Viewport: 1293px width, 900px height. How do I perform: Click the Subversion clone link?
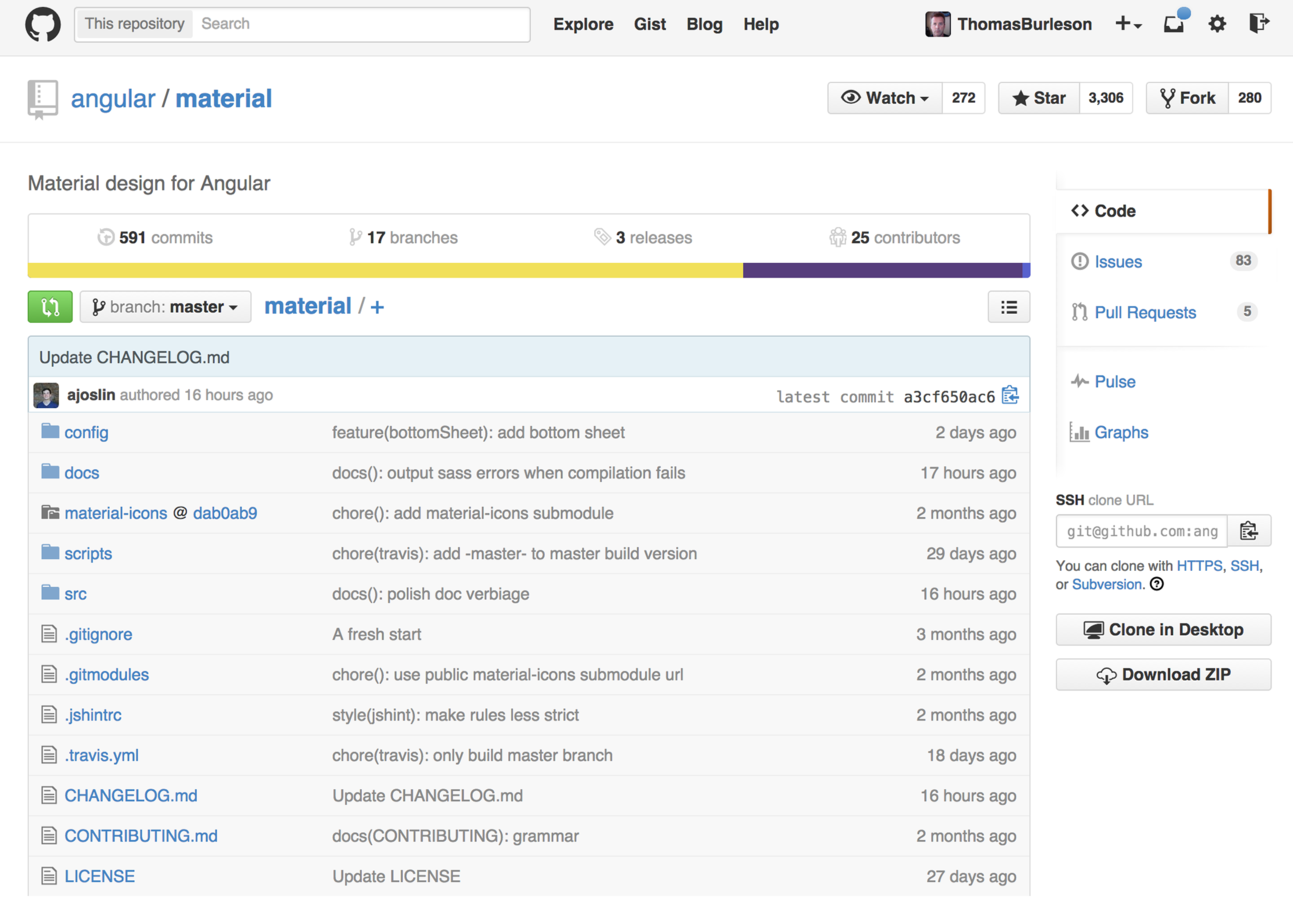pos(1107,584)
